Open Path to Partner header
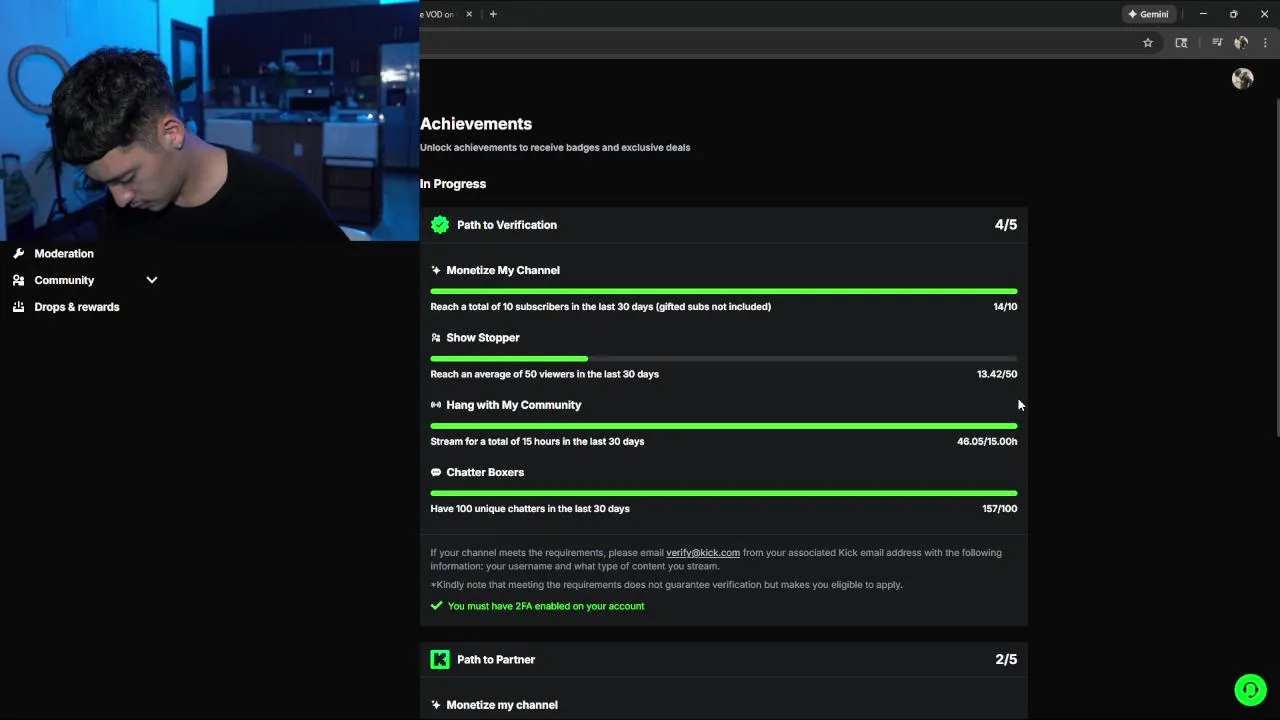 click(x=724, y=659)
